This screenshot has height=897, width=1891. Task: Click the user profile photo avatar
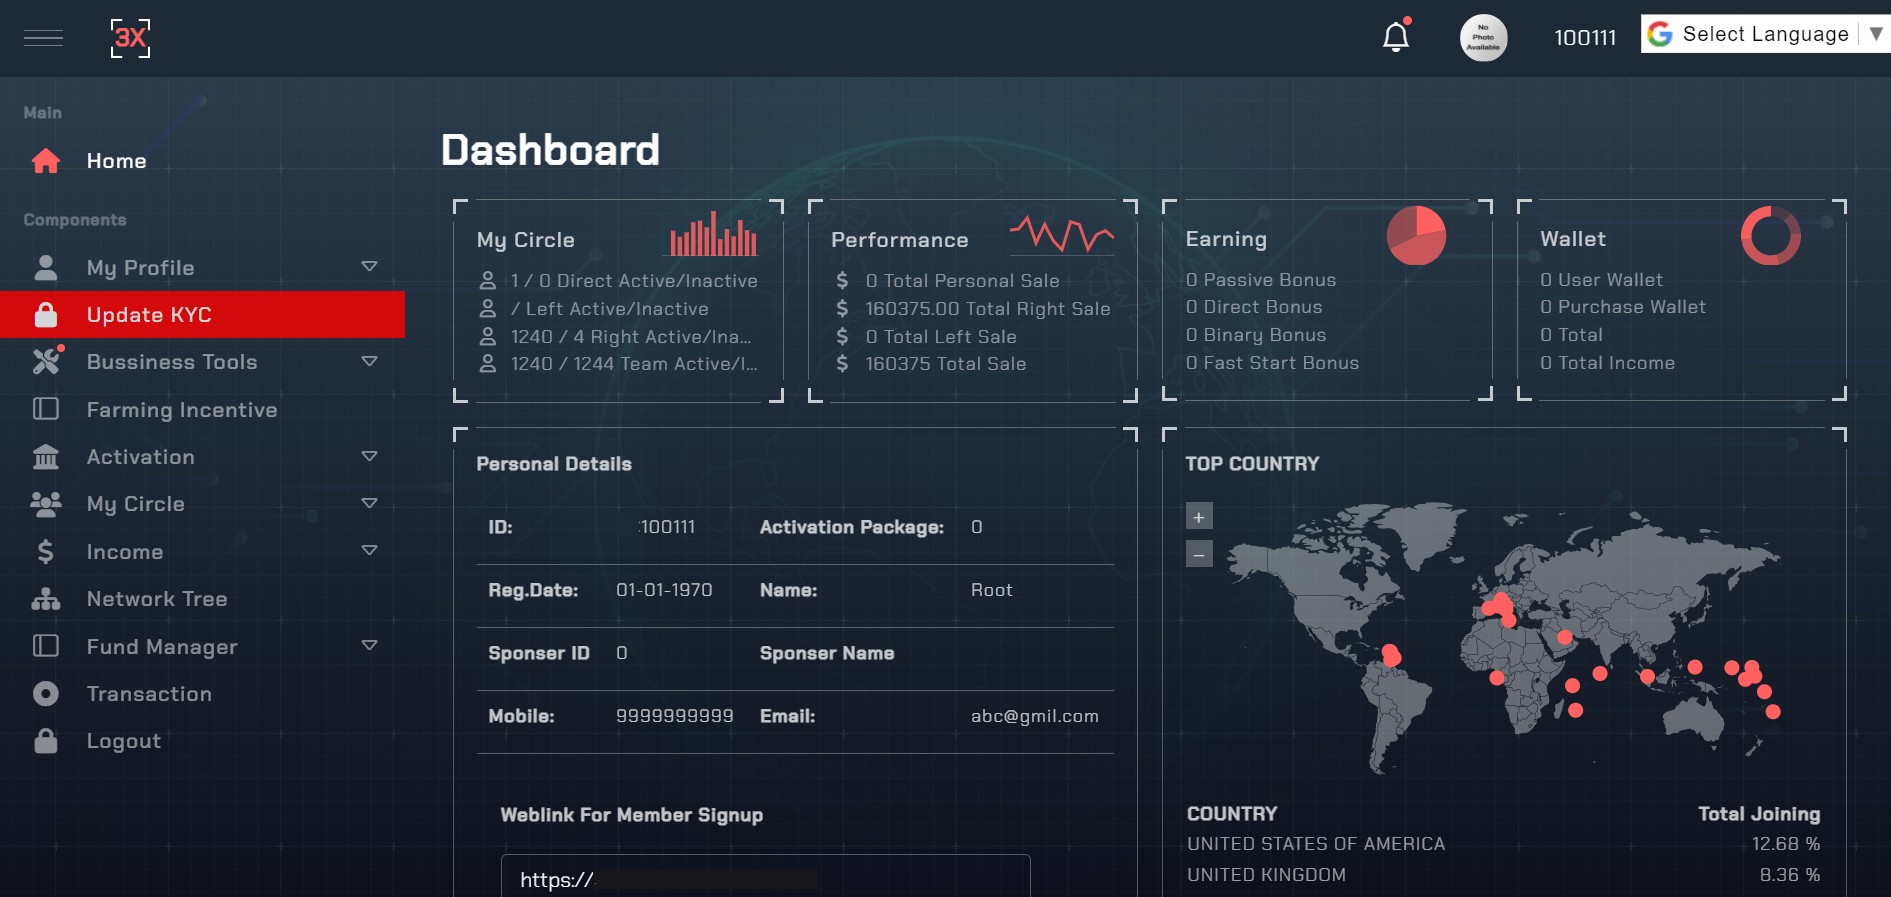pyautogui.click(x=1483, y=38)
